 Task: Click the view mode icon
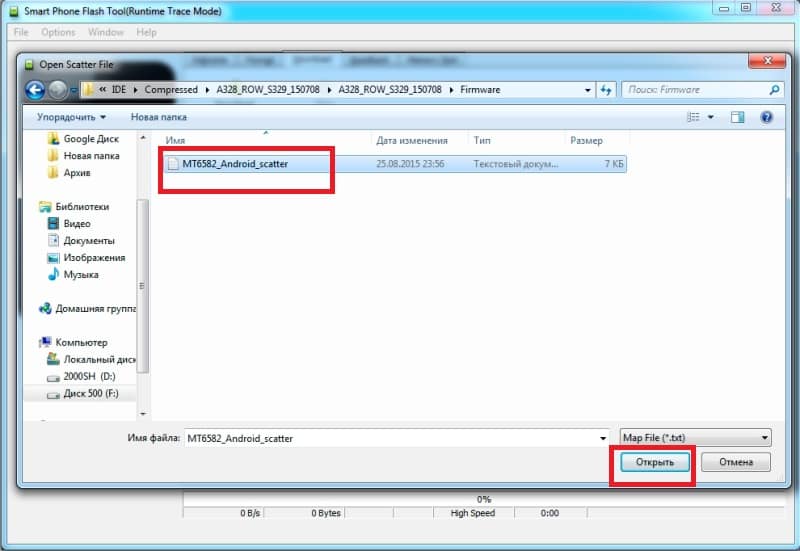[x=693, y=117]
